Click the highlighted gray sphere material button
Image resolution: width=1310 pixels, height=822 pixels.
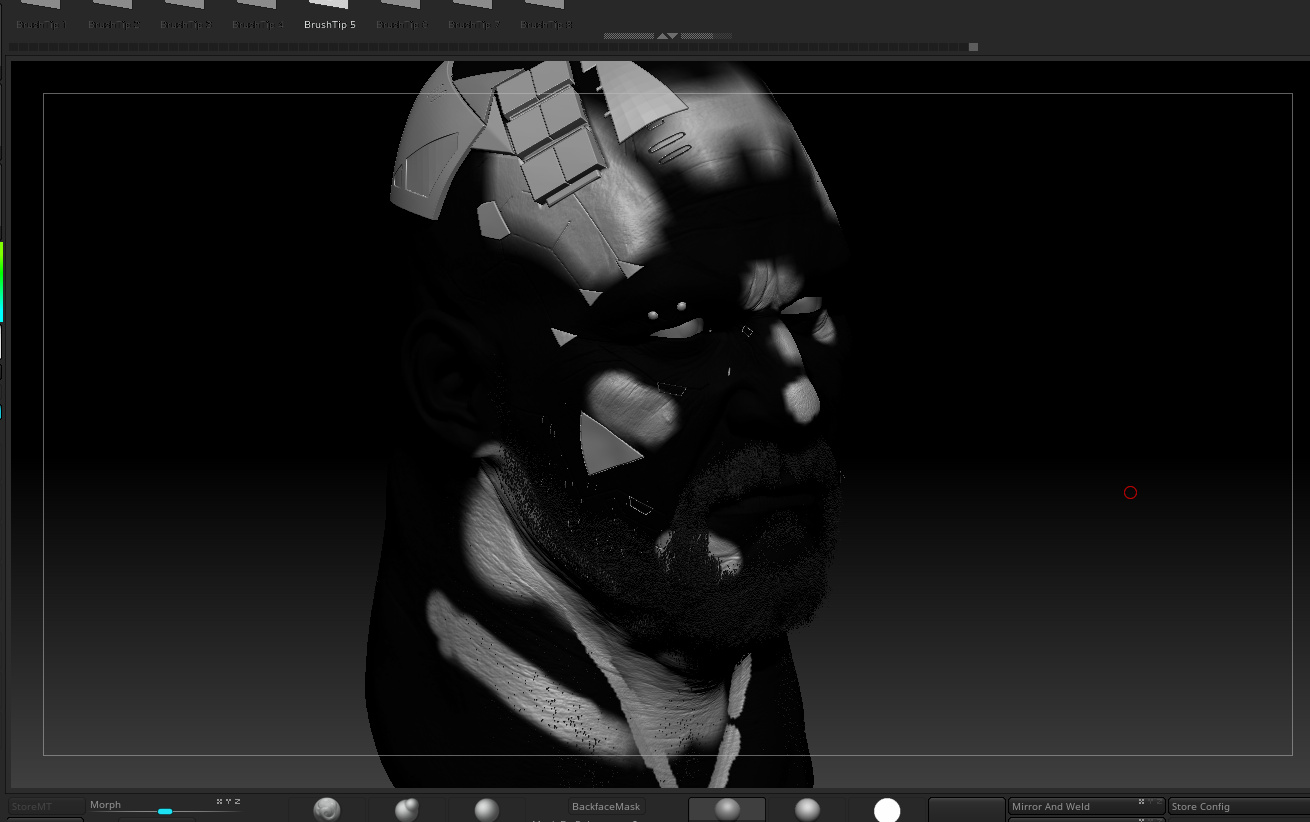click(727, 809)
